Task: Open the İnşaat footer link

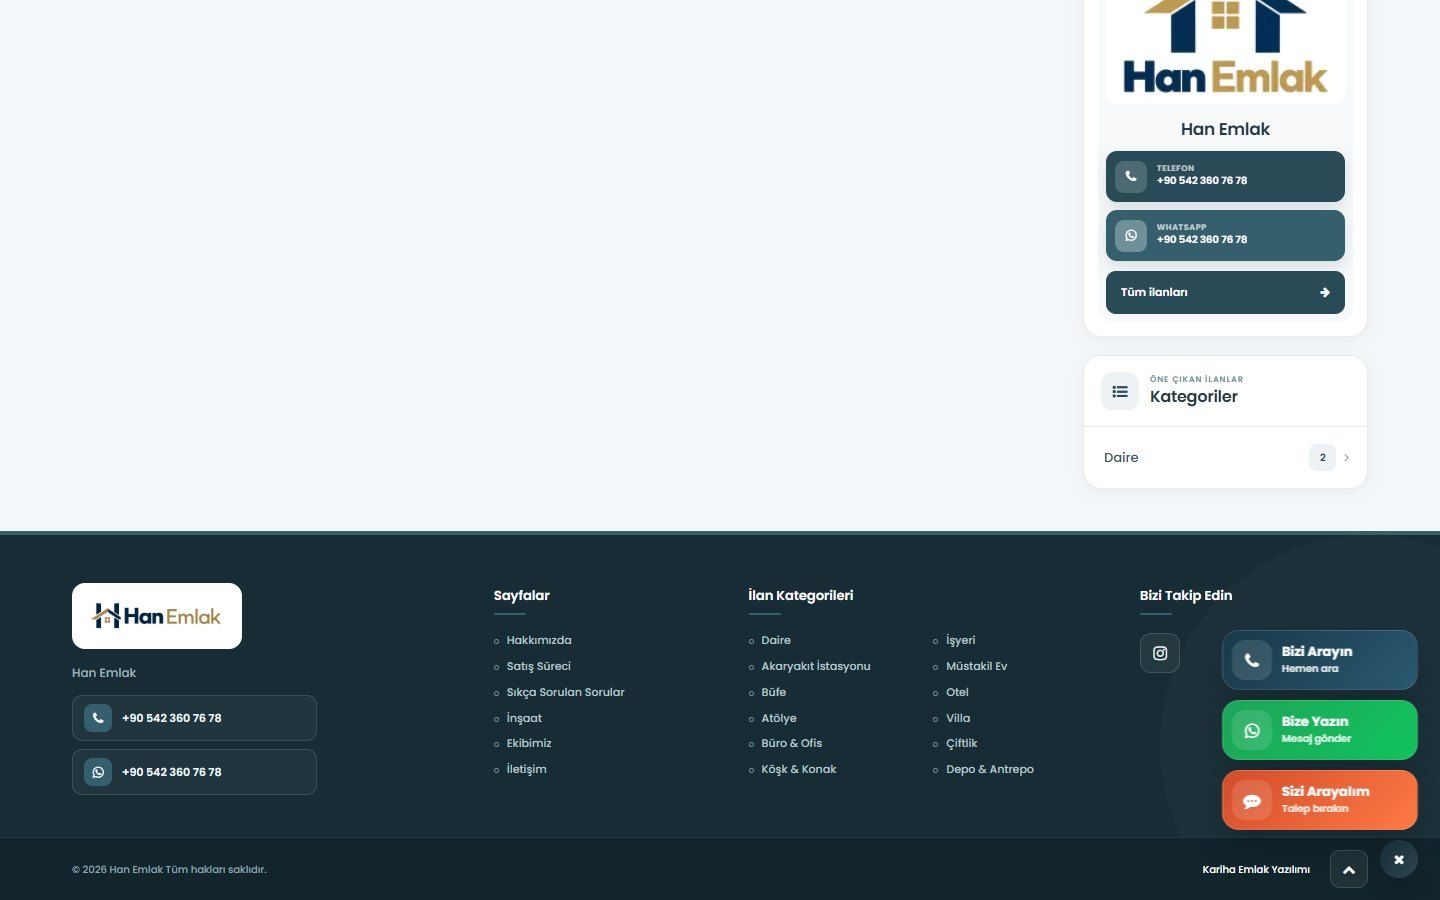Action: tap(524, 718)
